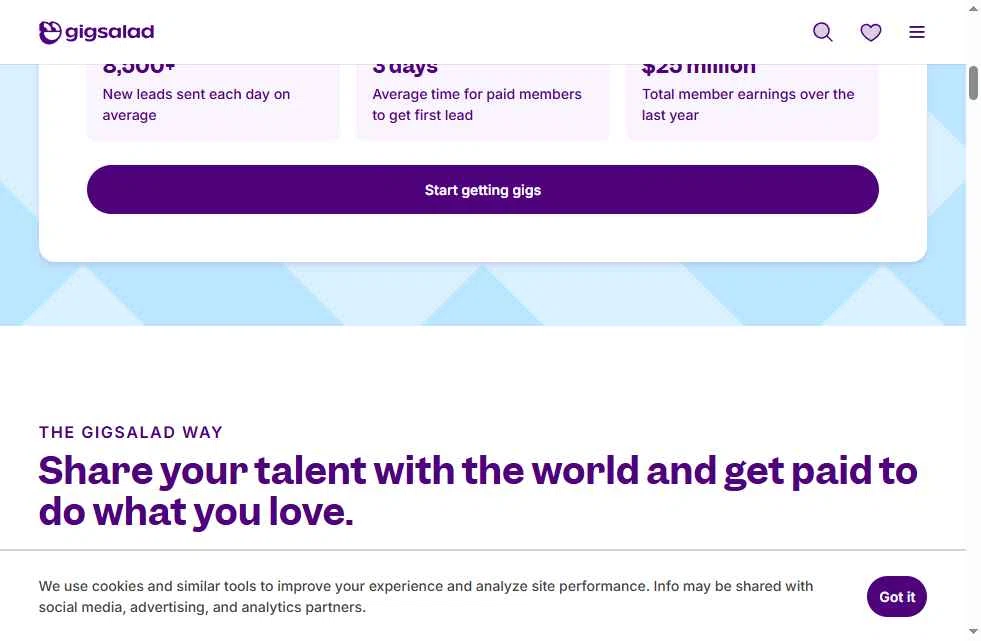Click the $25 million figure
981x641 pixels.
699,70
